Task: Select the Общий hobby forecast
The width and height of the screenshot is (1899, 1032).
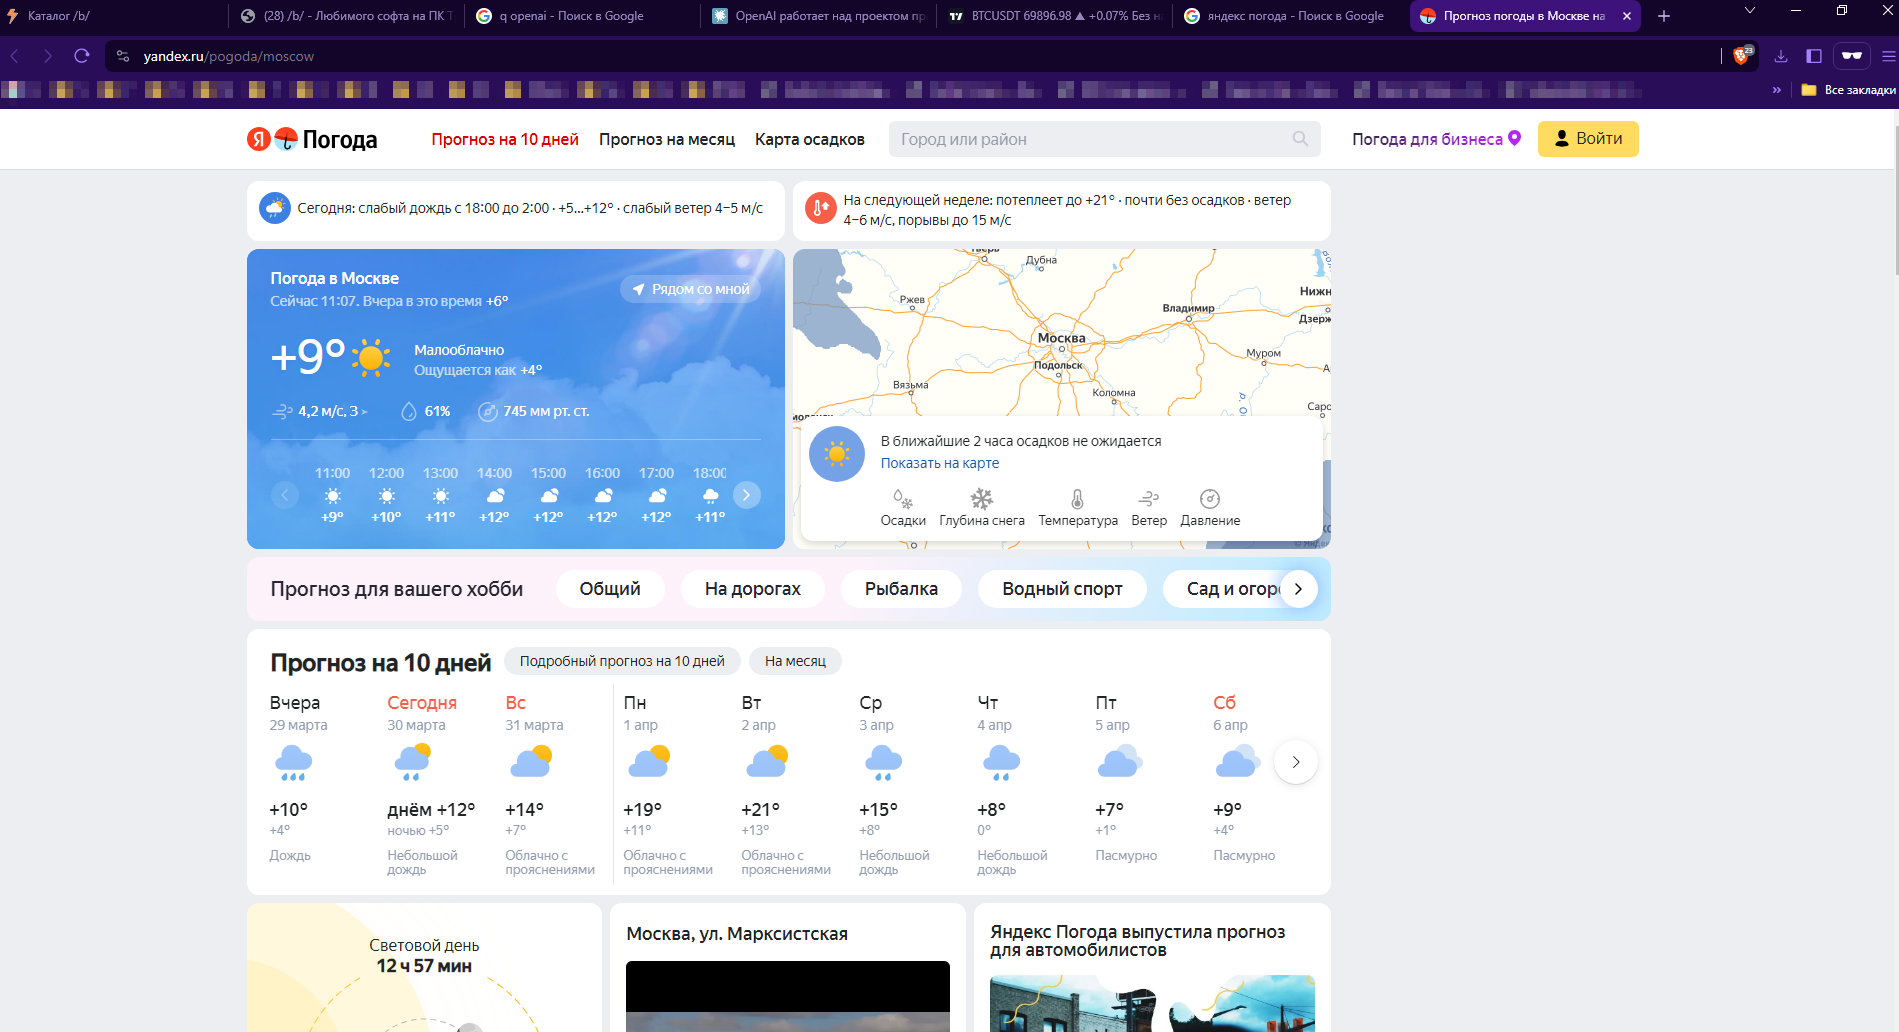Action: pos(610,589)
